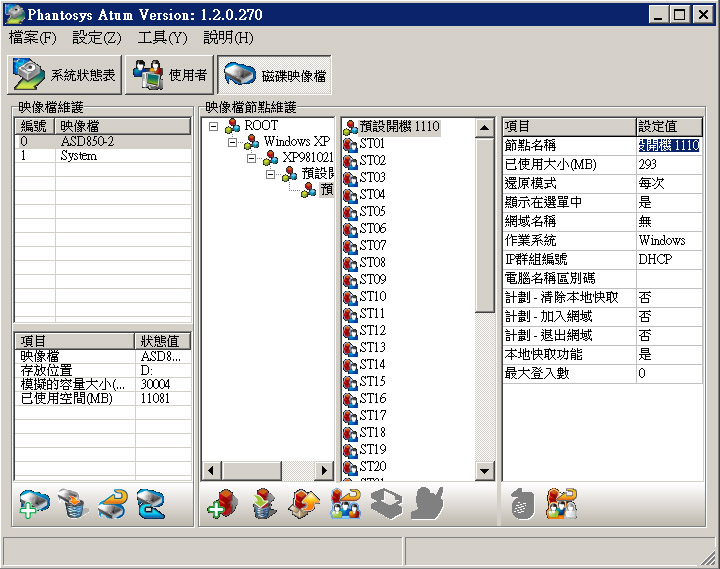Open the 設定(Z) menu

(97, 38)
